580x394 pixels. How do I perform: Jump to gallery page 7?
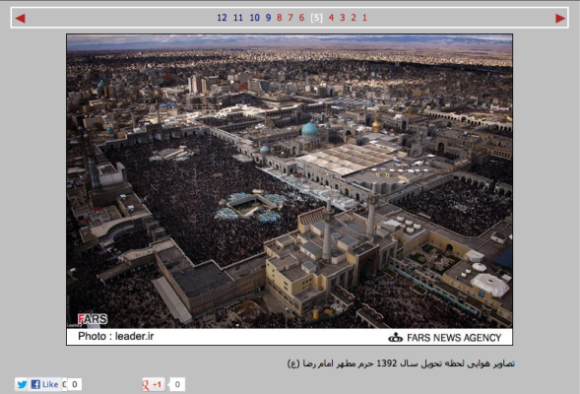[x=291, y=18]
